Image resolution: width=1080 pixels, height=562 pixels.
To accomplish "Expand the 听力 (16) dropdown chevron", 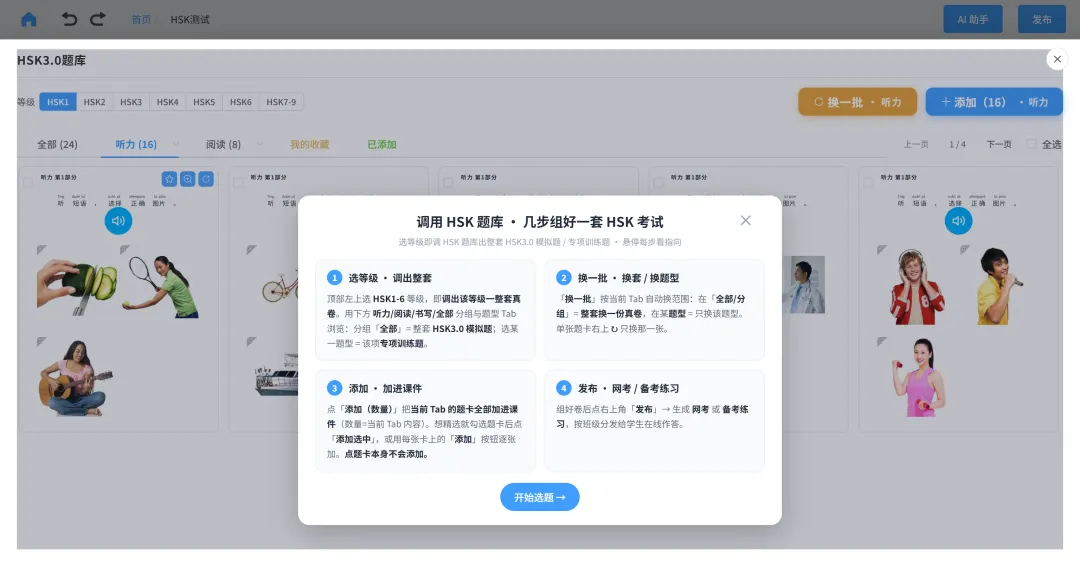I will tap(176, 145).
